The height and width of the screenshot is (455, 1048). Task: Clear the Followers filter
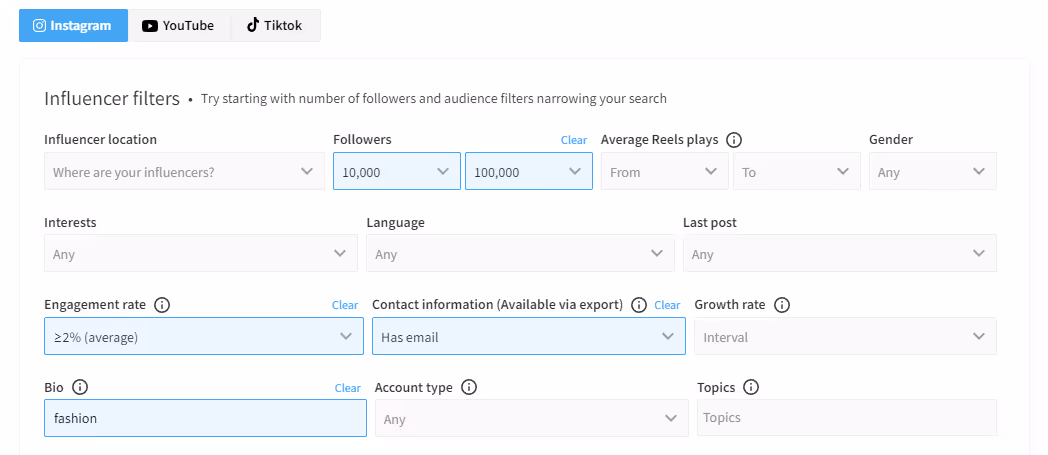point(574,140)
